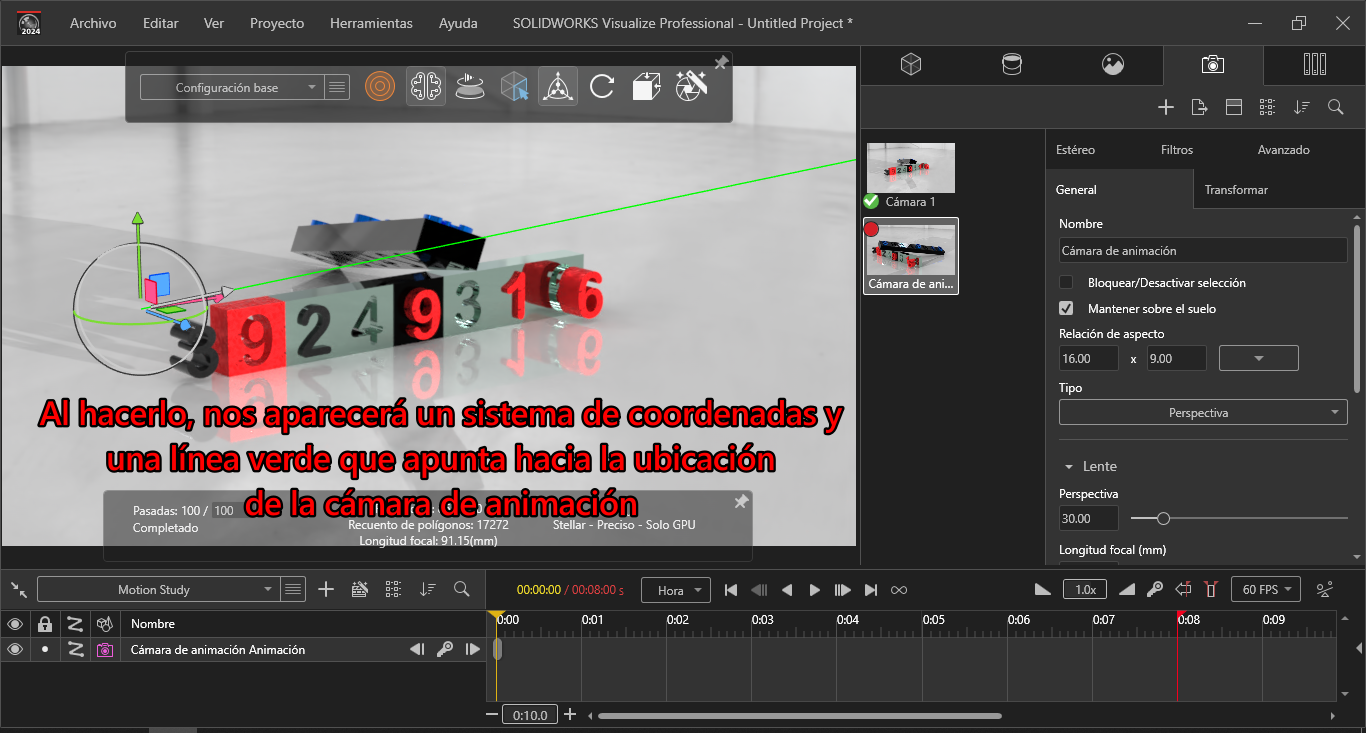
Task: Click the Perspectiva value field 30.00
Action: tap(1088, 518)
